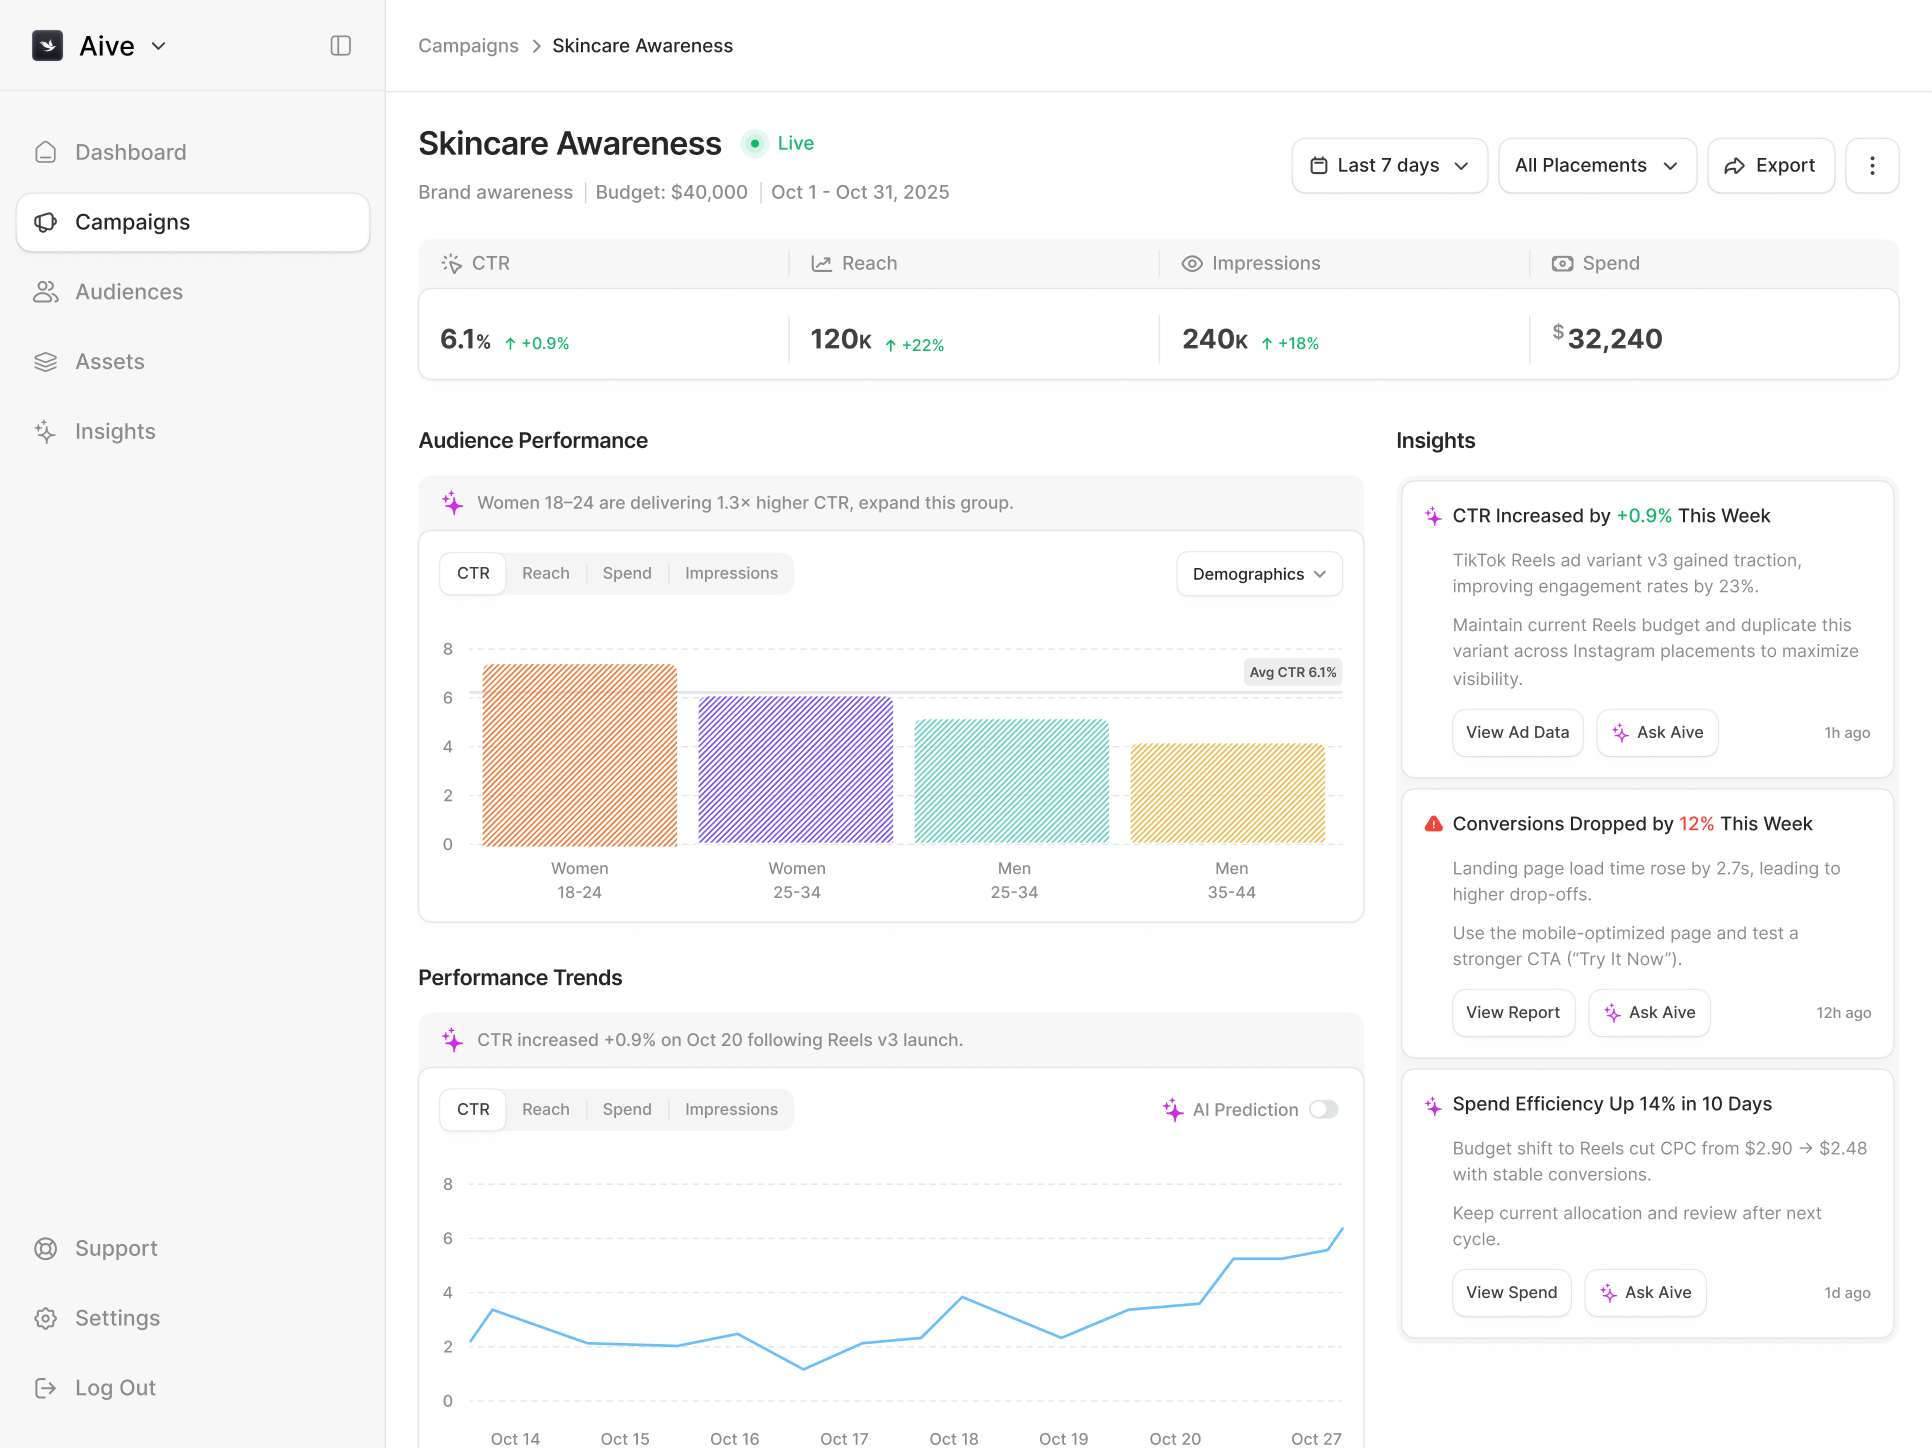This screenshot has width=1932, height=1448.
Task: Click the purple Women 25-34 bar
Action: pyautogui.click(x=796, y=770)
